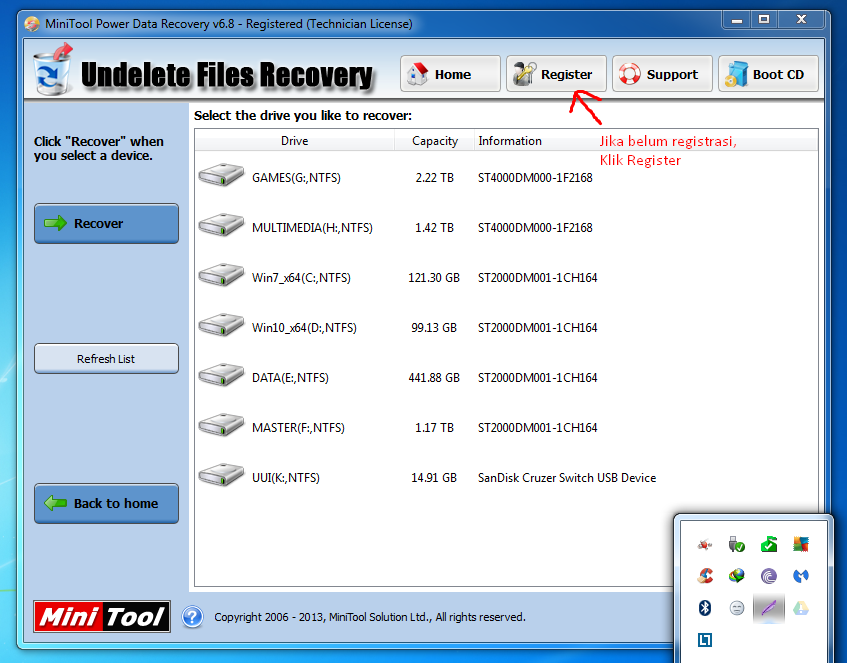847x663 pixels.
Task: Minimize the MiniTool Power Data Recovery window
Action: (736, 20)
